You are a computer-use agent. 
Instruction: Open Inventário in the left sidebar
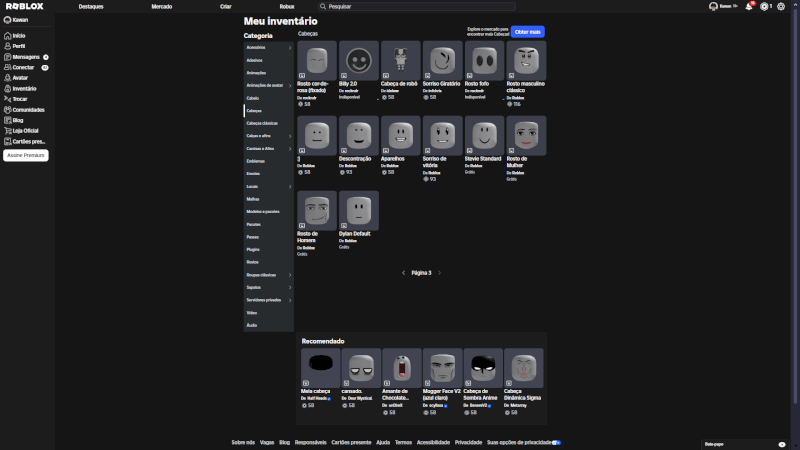[x=20, y=89]
